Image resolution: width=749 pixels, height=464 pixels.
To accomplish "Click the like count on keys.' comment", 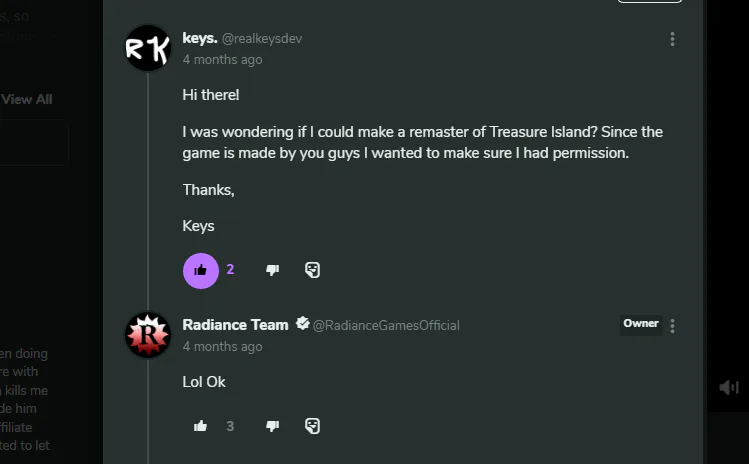I will [230, 270].
